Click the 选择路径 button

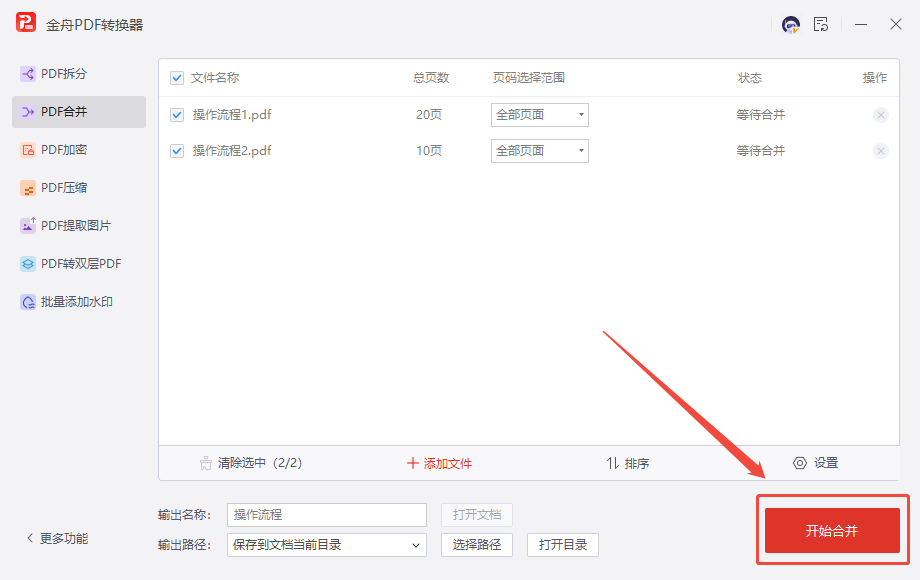(x=477, y=545)
